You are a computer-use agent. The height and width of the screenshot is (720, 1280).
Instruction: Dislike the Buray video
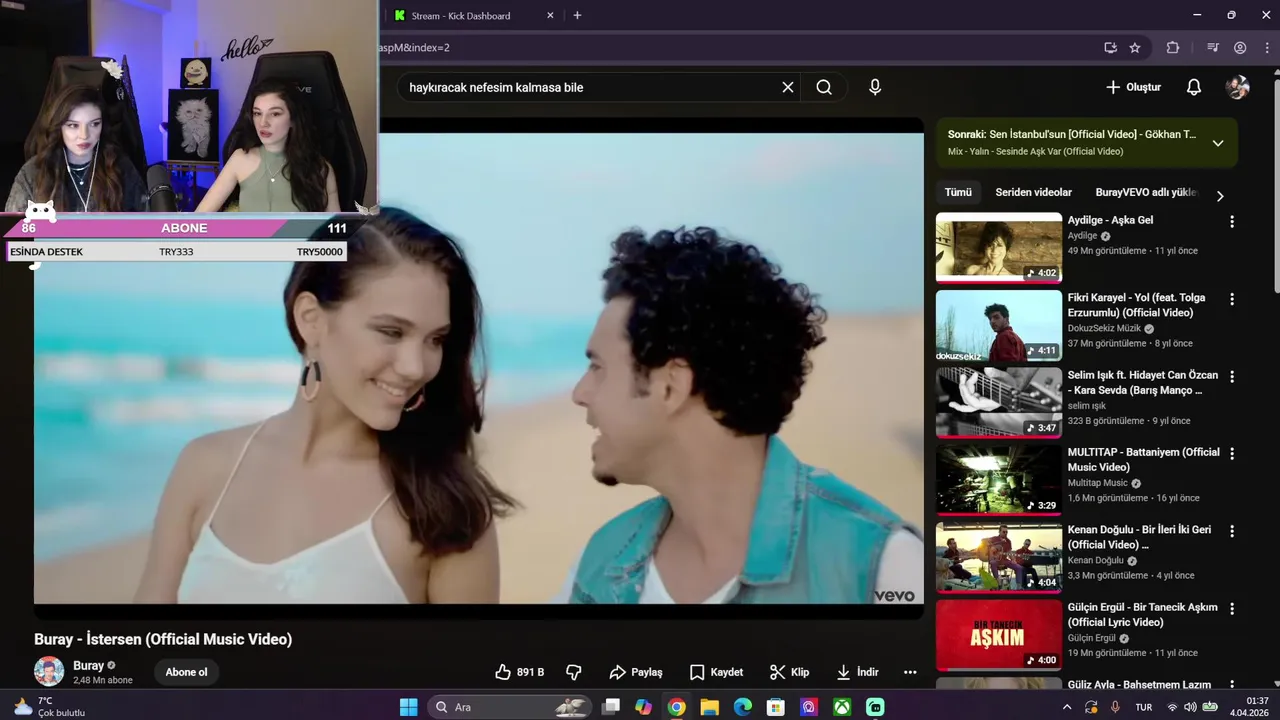coord(574,672)
